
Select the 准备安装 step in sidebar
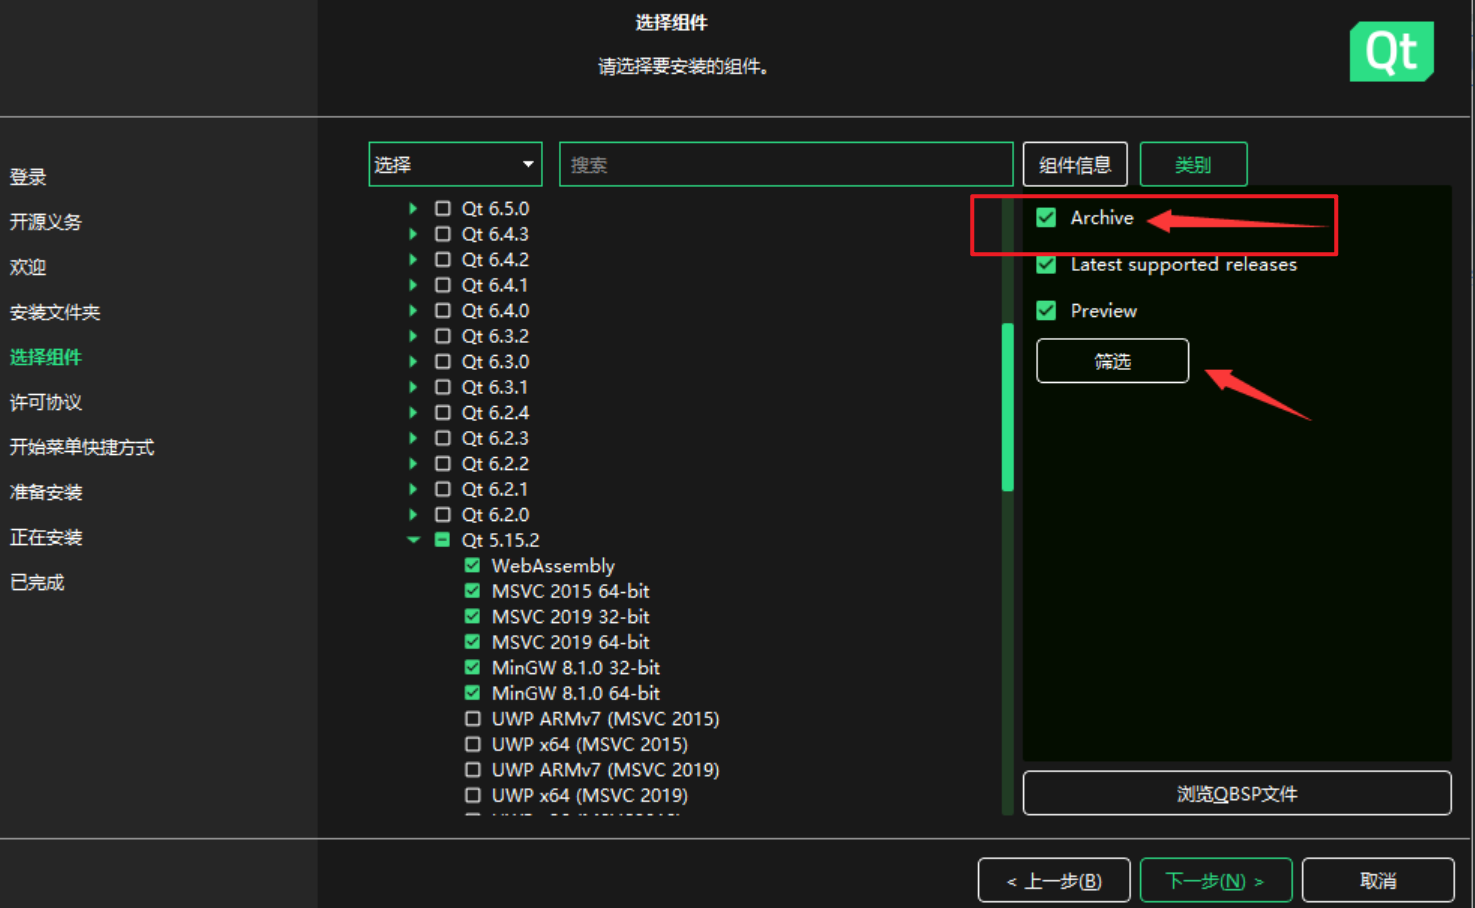(46, 492)
